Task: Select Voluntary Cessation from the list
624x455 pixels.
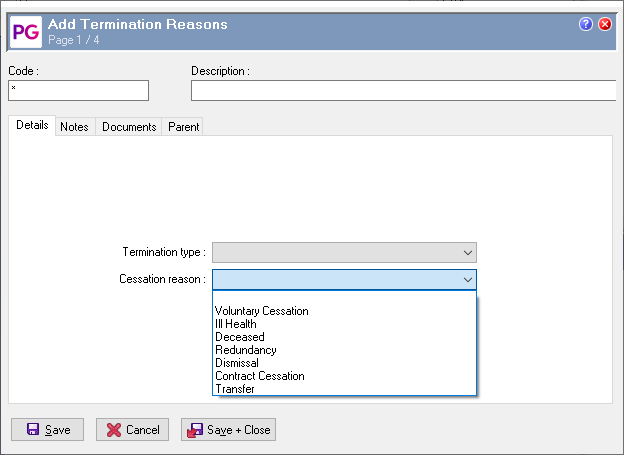Action: [262, 311]
